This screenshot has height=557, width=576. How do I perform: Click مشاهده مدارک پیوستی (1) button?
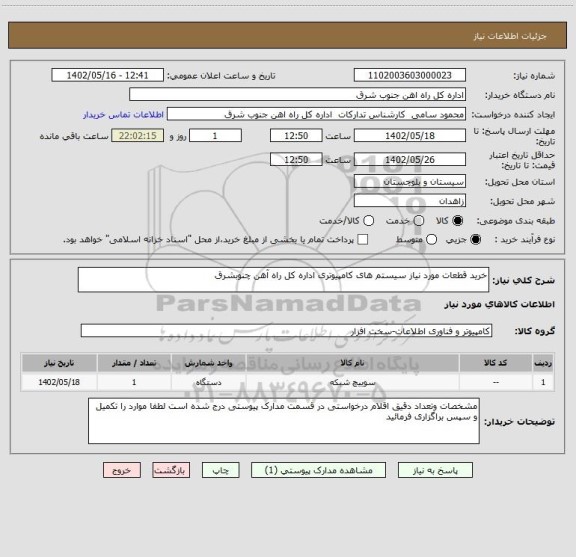pyautogui.click(x=318, y=470)
